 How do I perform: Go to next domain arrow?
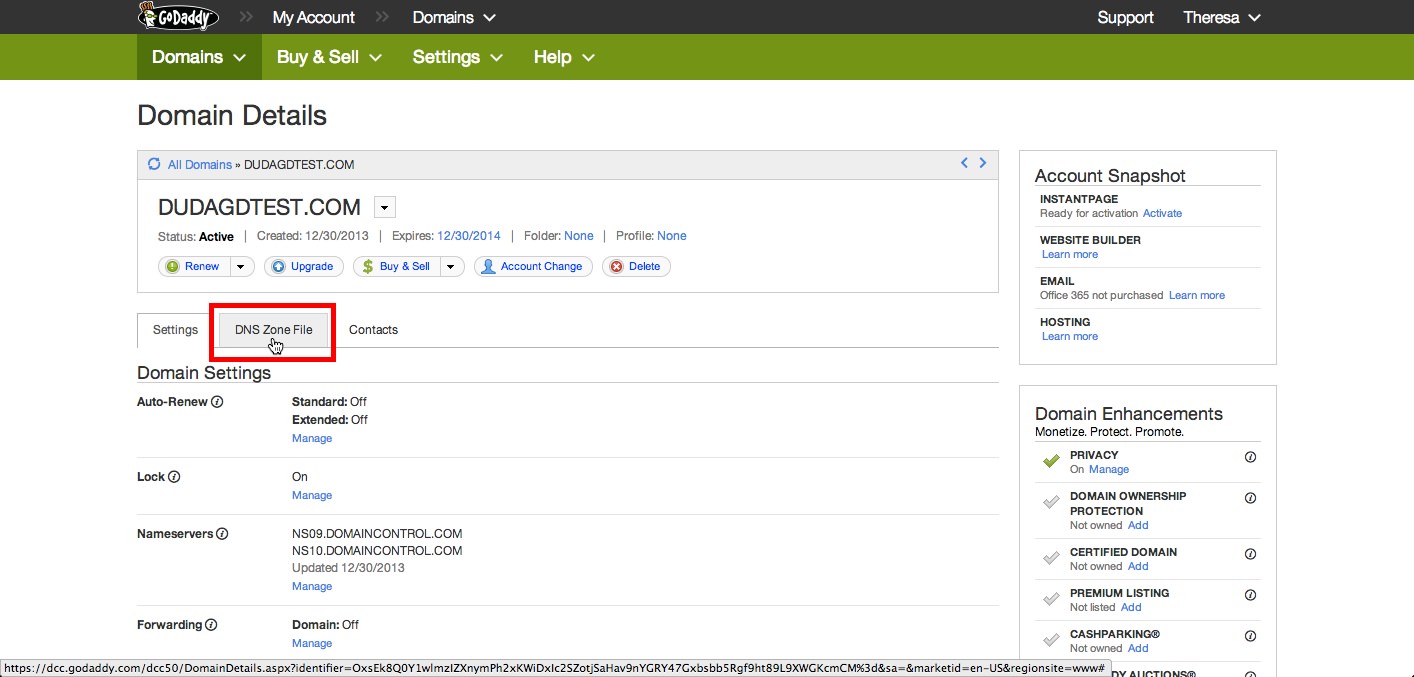tap(983, 163)
